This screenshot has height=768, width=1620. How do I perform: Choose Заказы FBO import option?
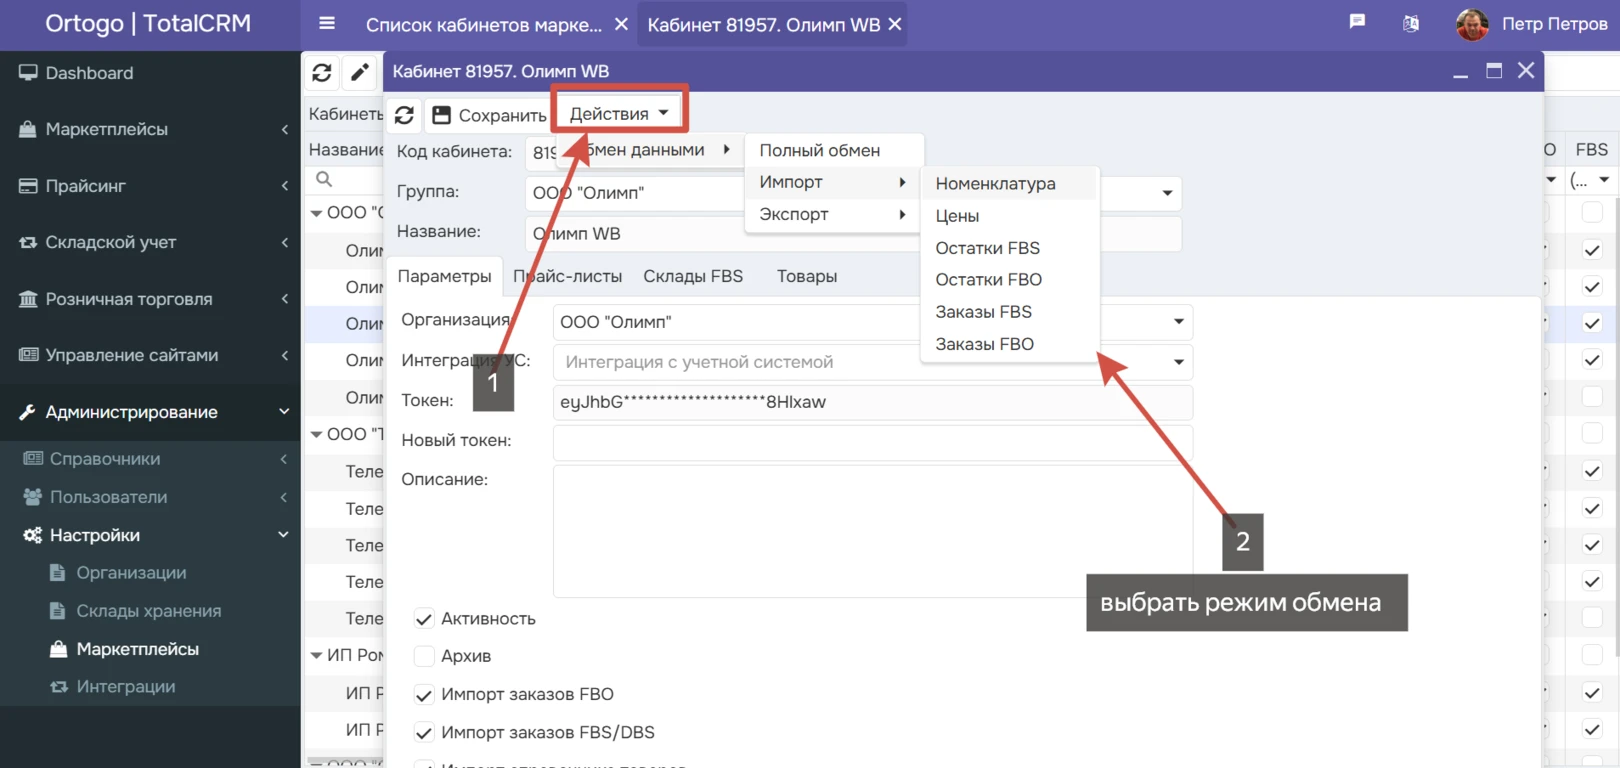click(x=1010, y=344)
